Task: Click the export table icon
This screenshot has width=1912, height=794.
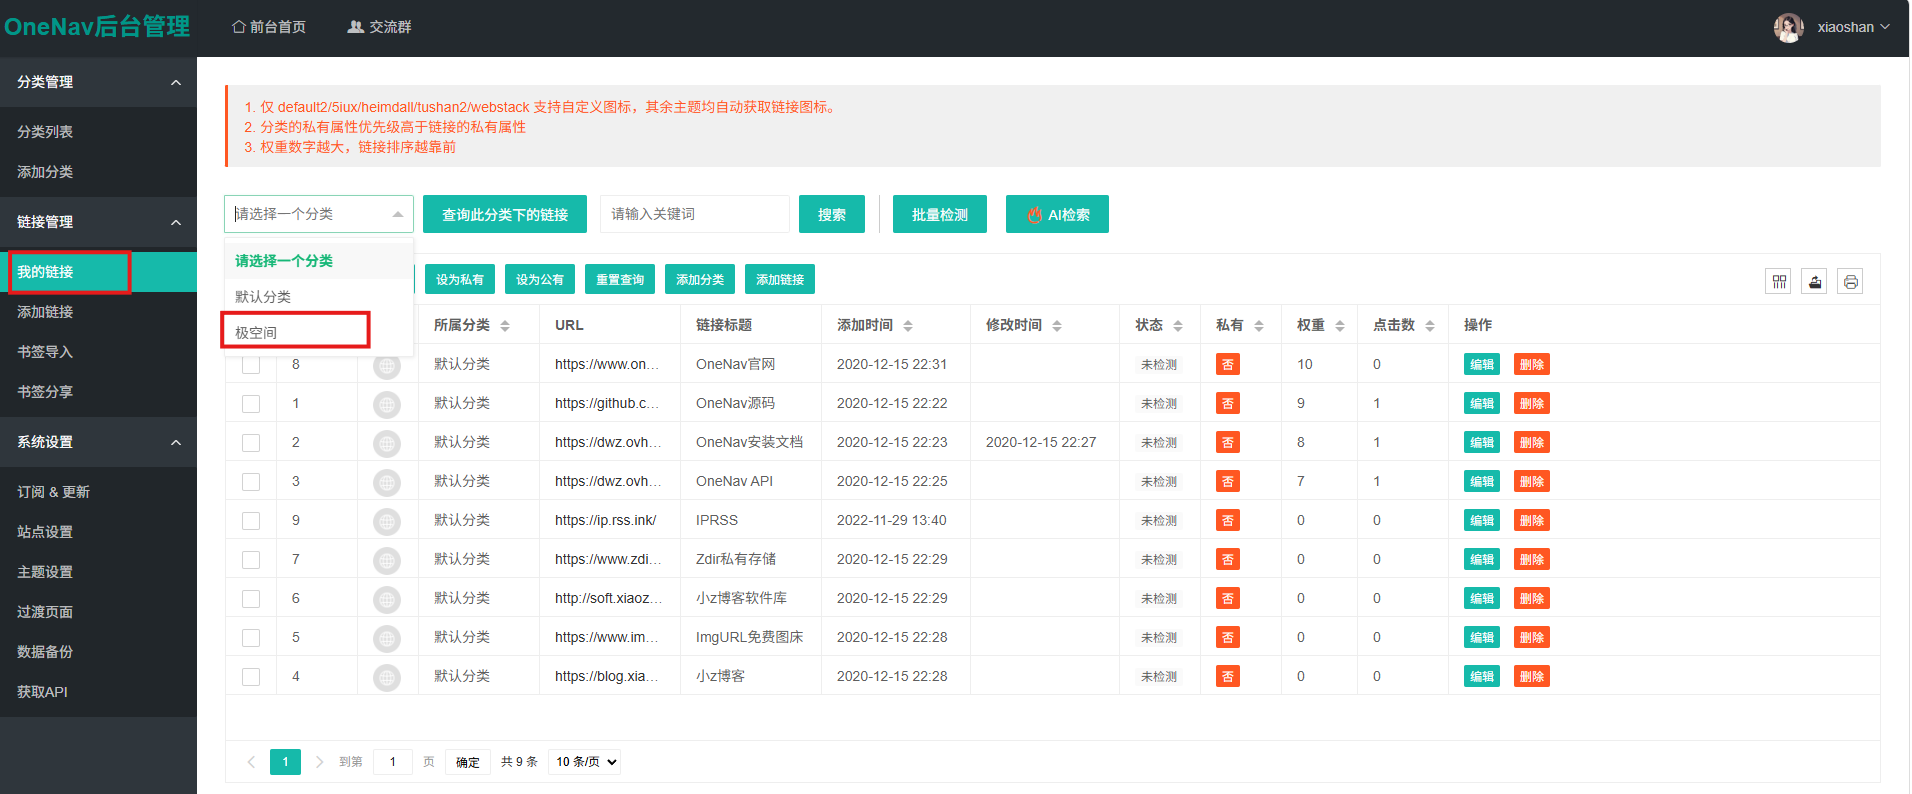Action: 1814,282
